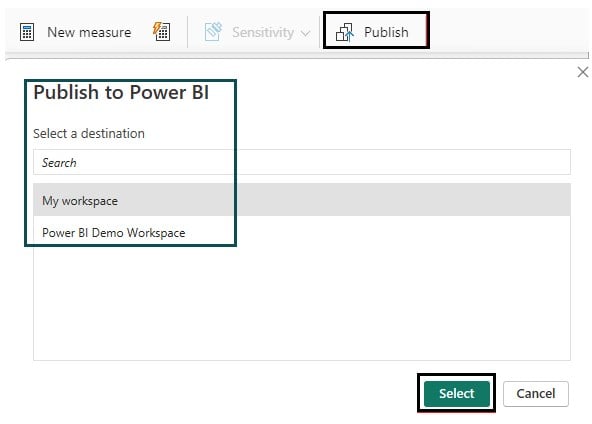Click the Publish button label
The image size is (592, 424).
[x=386, y=32]
